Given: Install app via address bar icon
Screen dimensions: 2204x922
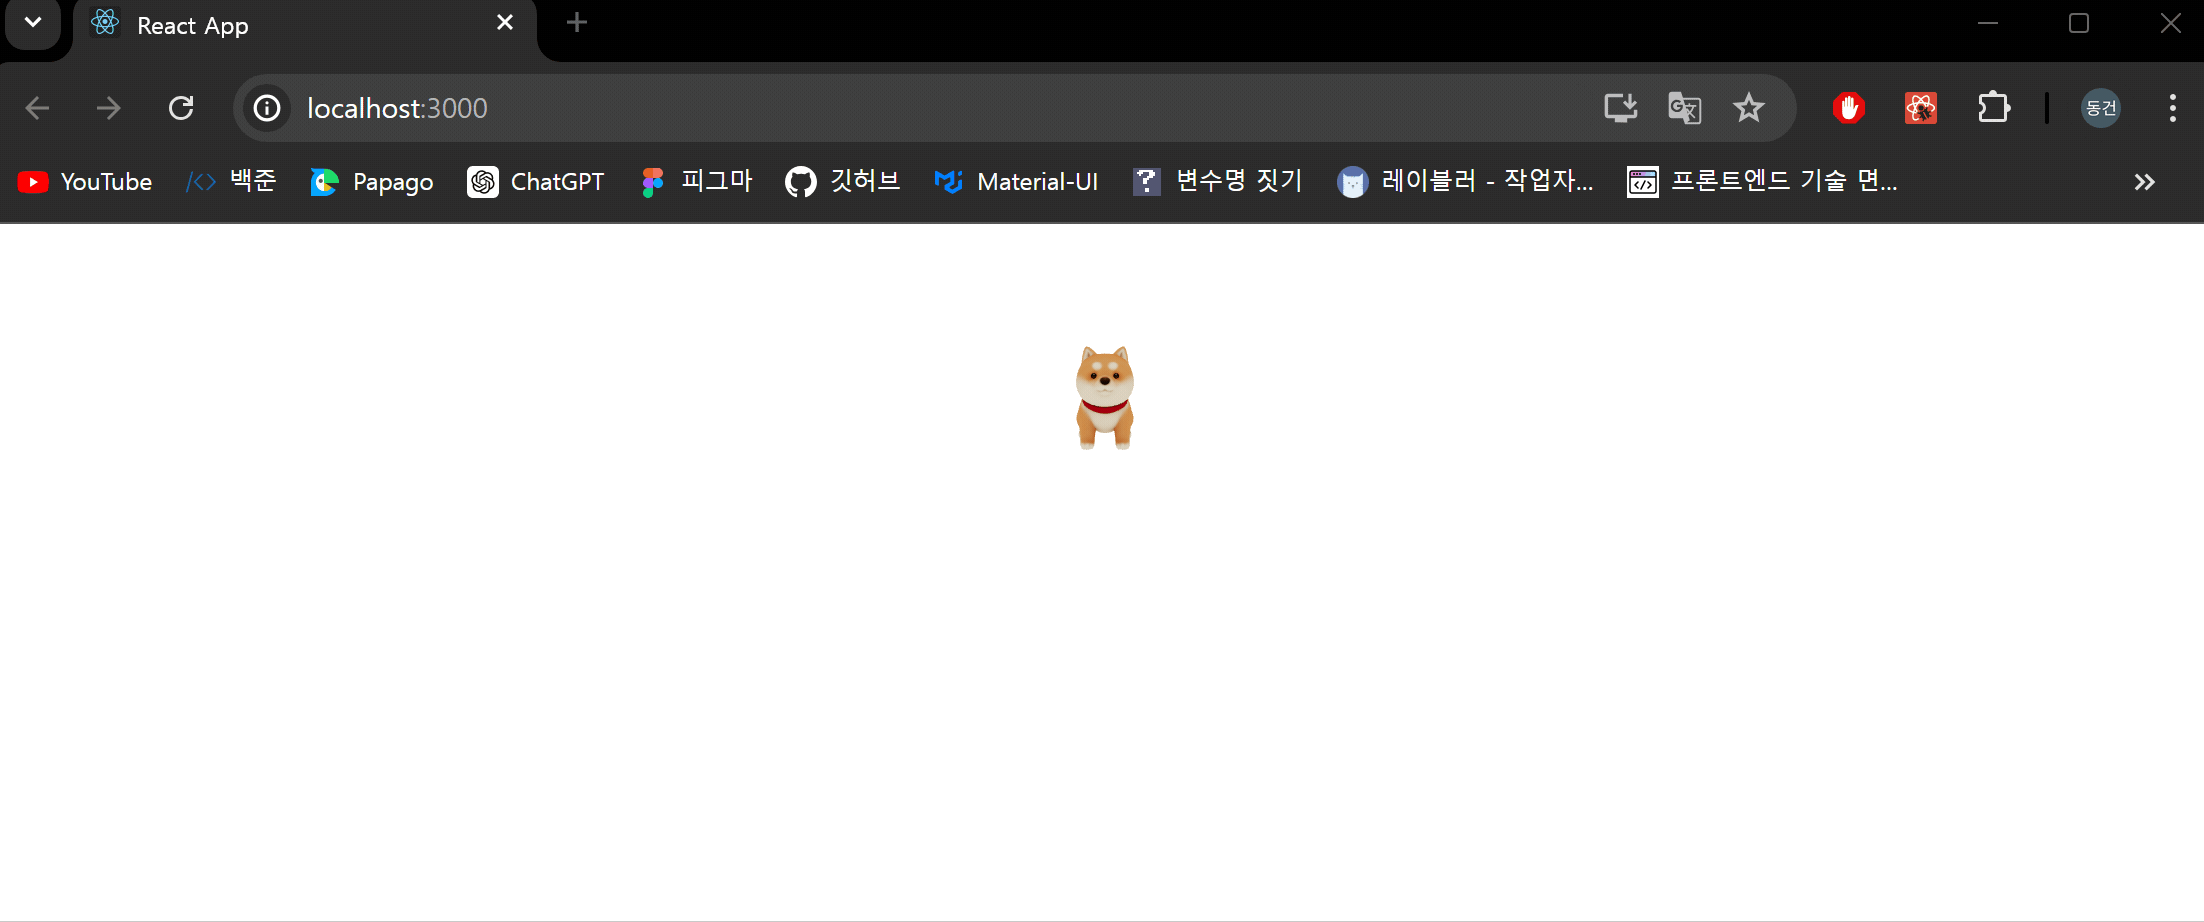Looking at the screenshot, I should [1620, 107].
